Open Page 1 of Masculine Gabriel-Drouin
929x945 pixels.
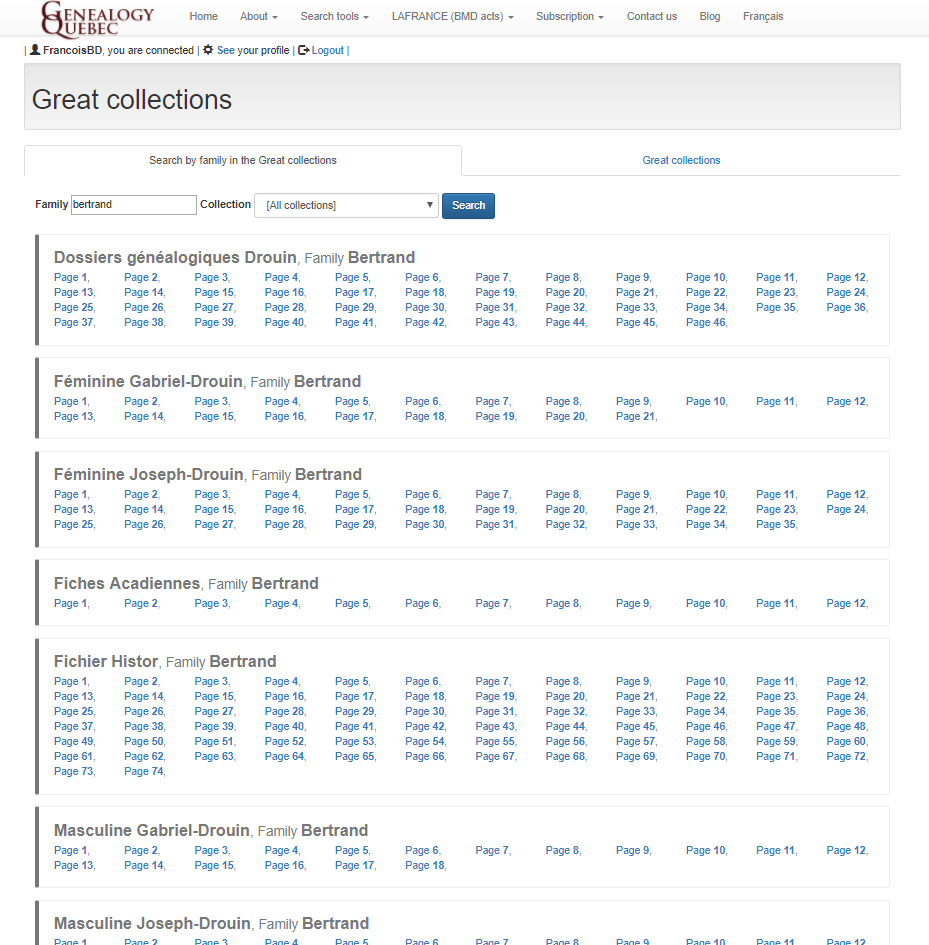71,850
